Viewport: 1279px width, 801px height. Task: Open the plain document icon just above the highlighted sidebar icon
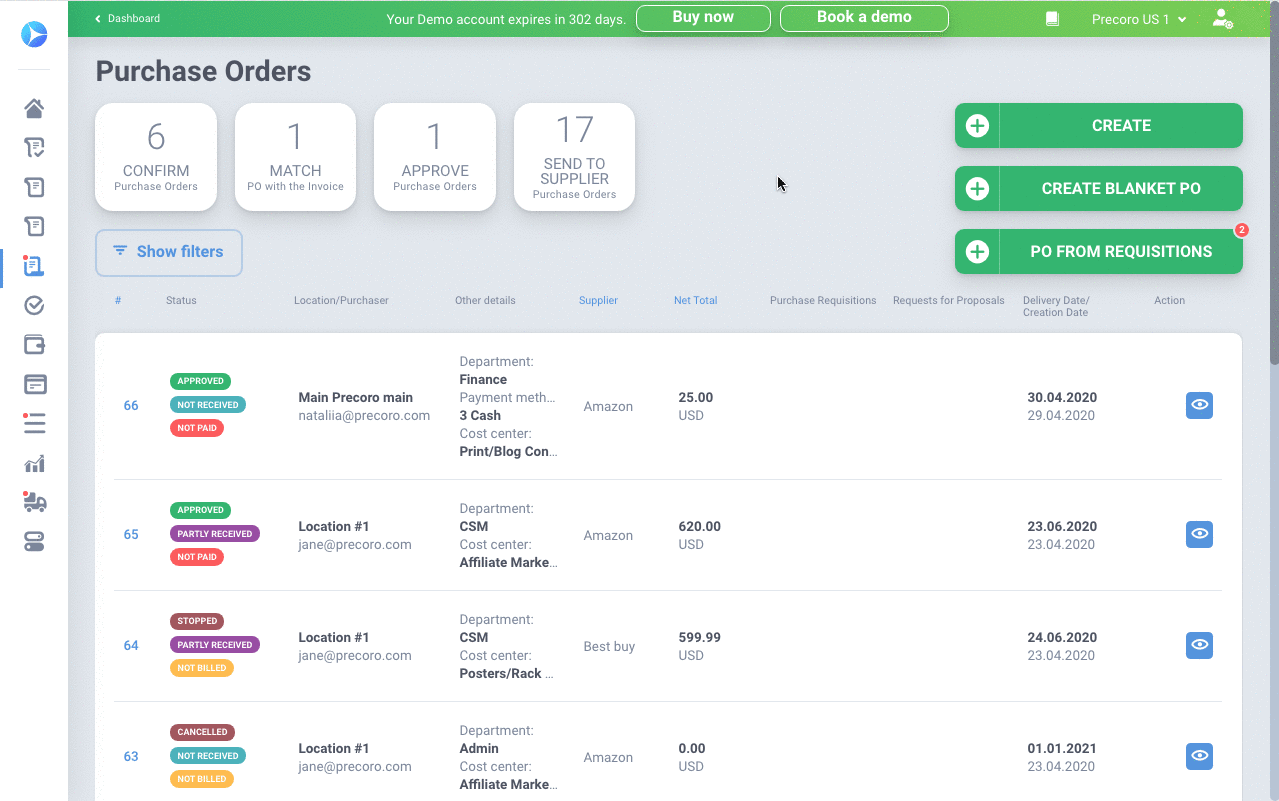(34, 227)
